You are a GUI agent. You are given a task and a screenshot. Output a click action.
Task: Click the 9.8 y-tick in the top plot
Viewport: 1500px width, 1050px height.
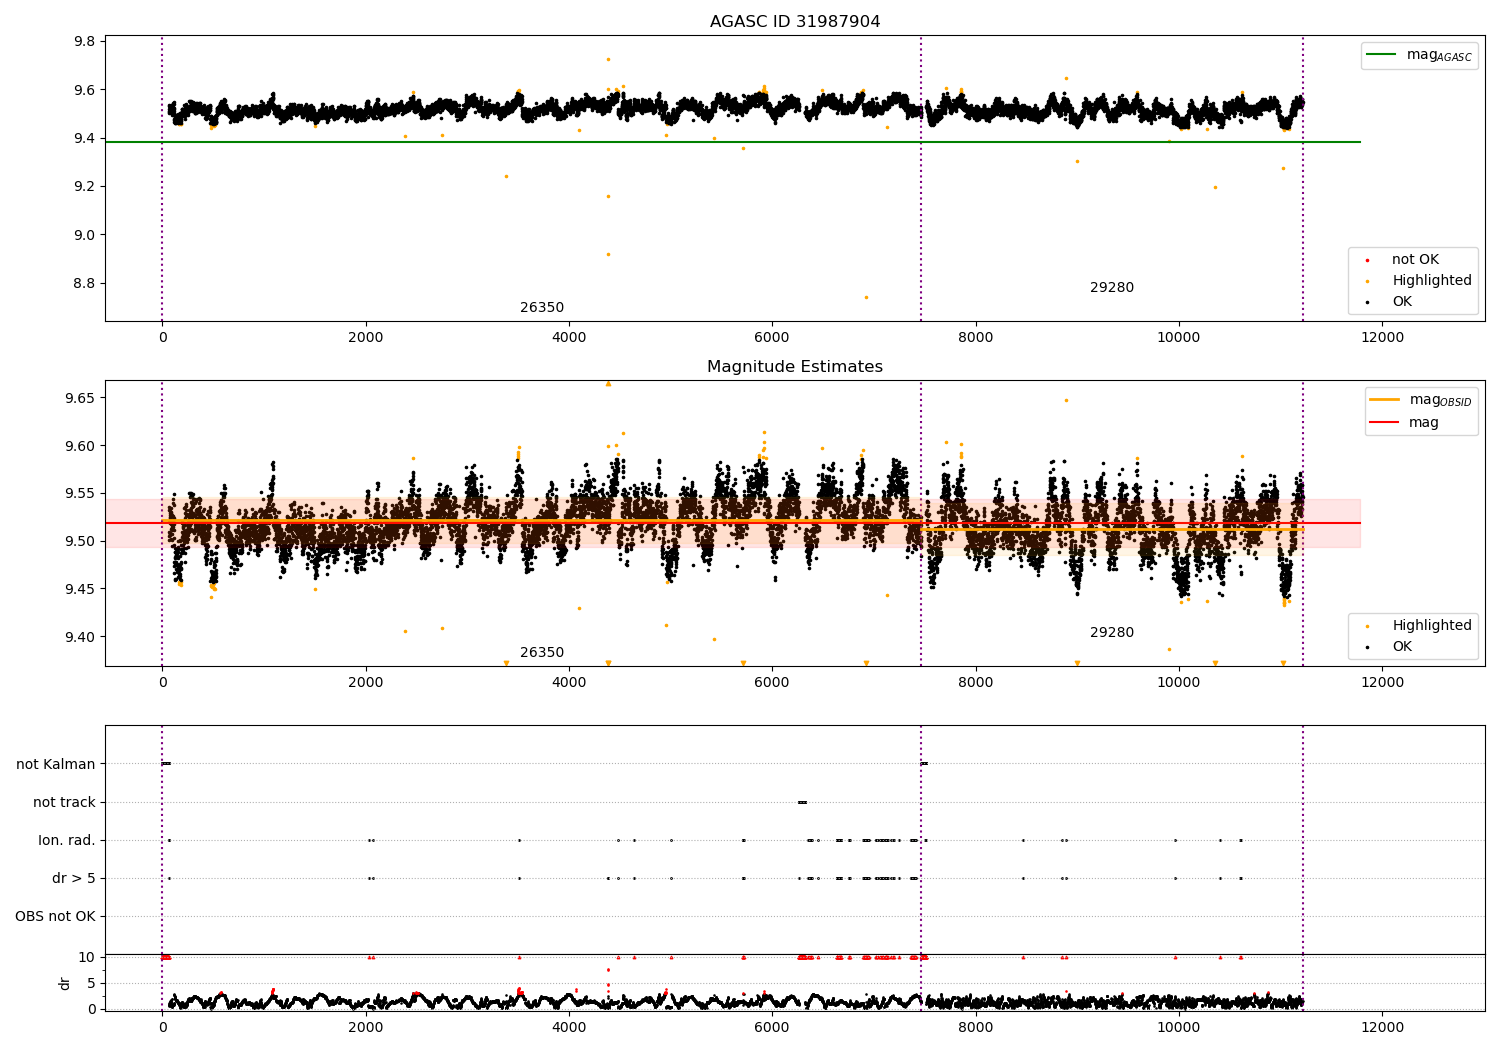tap(85, 42)
